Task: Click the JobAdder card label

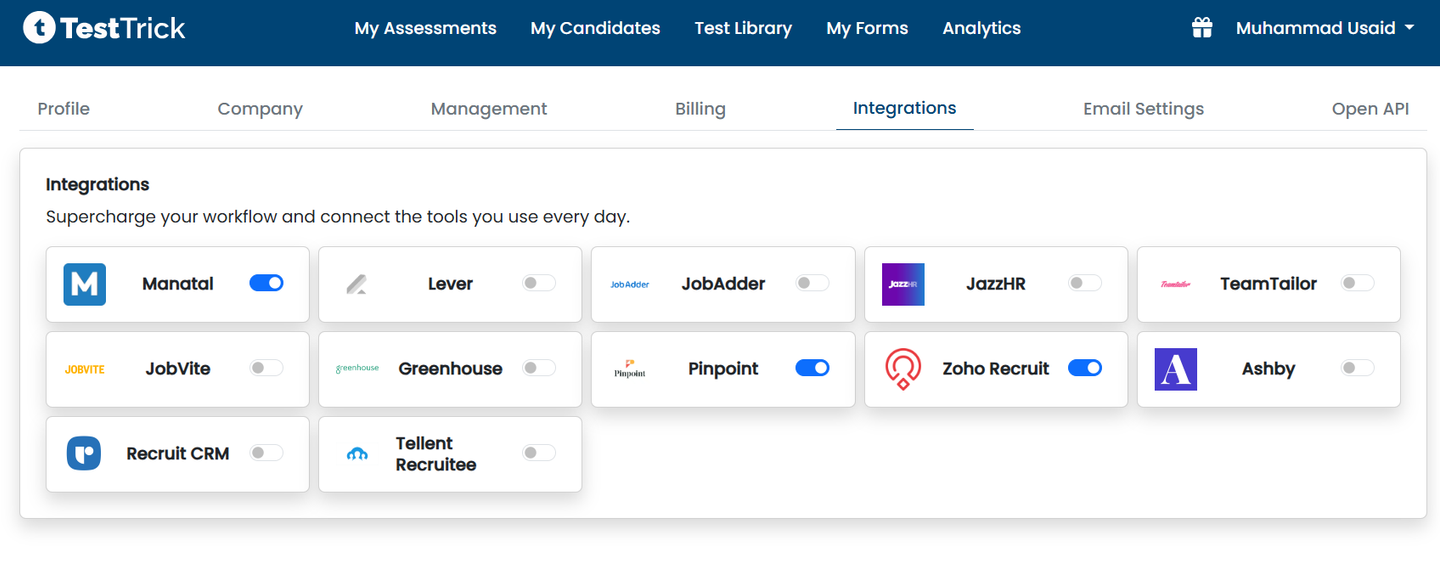Action: click(723, 284)
